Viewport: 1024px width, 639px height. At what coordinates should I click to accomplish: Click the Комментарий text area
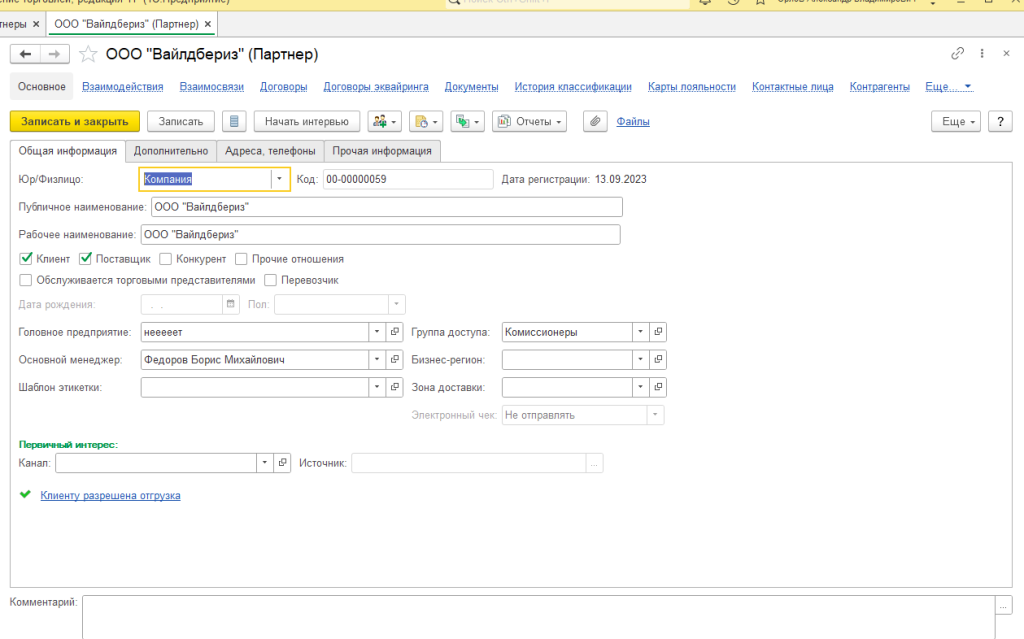[x=539, y=617]
